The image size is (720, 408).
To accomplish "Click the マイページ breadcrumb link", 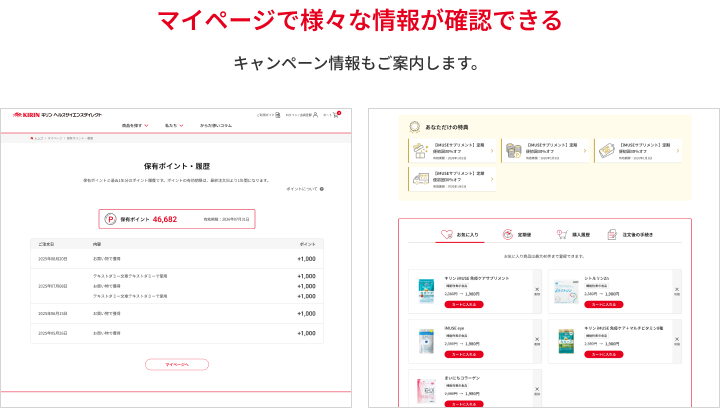I will pos(55,138).
